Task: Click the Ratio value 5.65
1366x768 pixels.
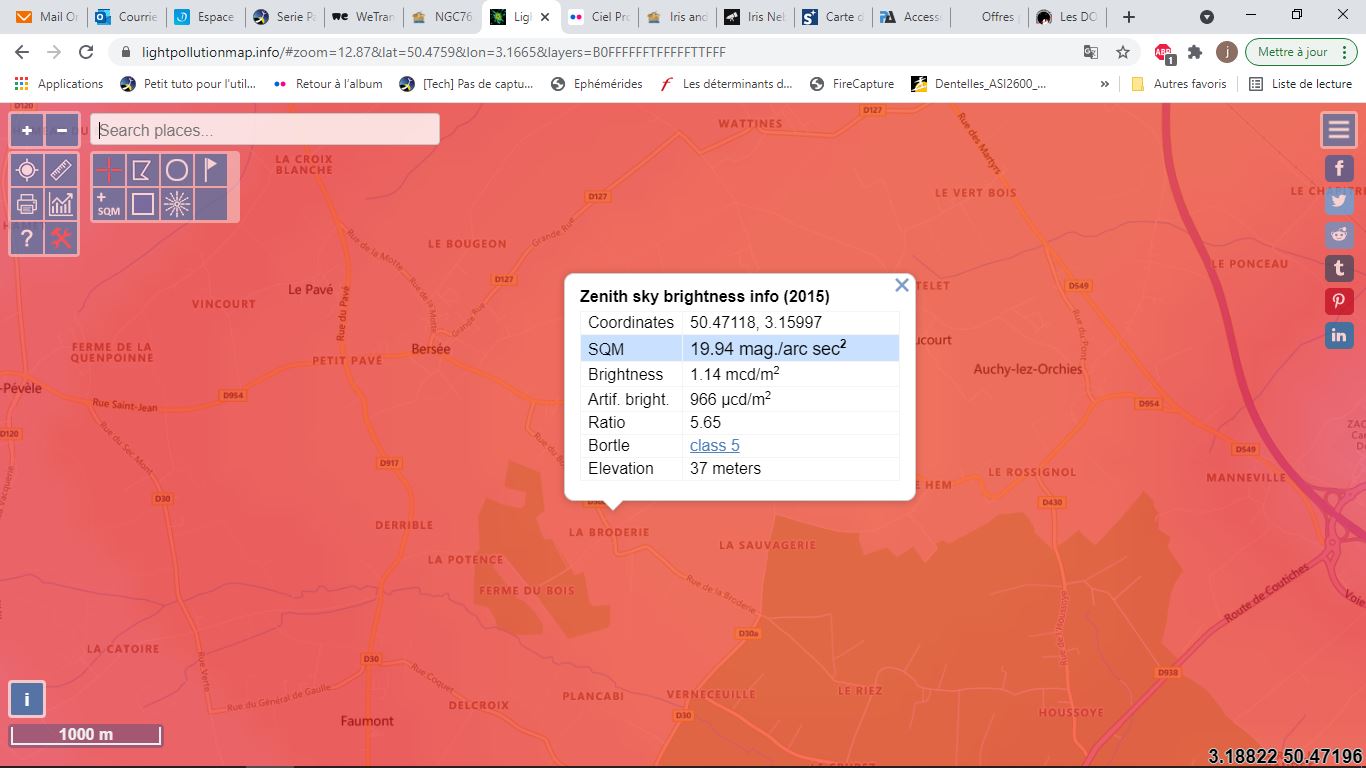Action: click(705, 422)
